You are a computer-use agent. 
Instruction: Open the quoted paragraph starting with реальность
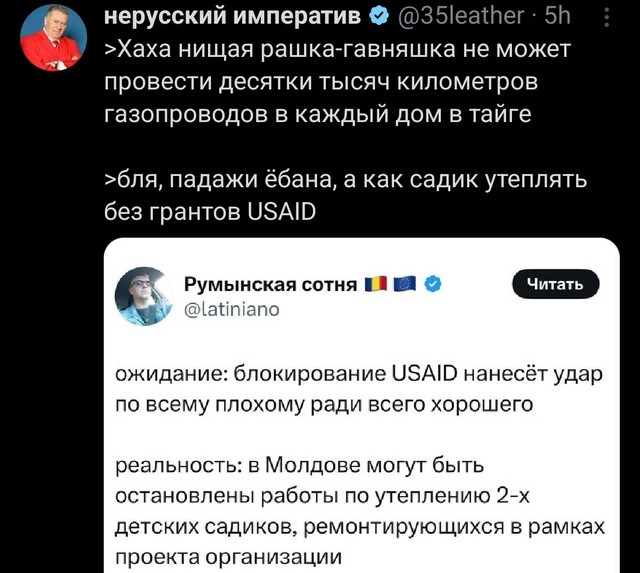(x=360, y=510)
